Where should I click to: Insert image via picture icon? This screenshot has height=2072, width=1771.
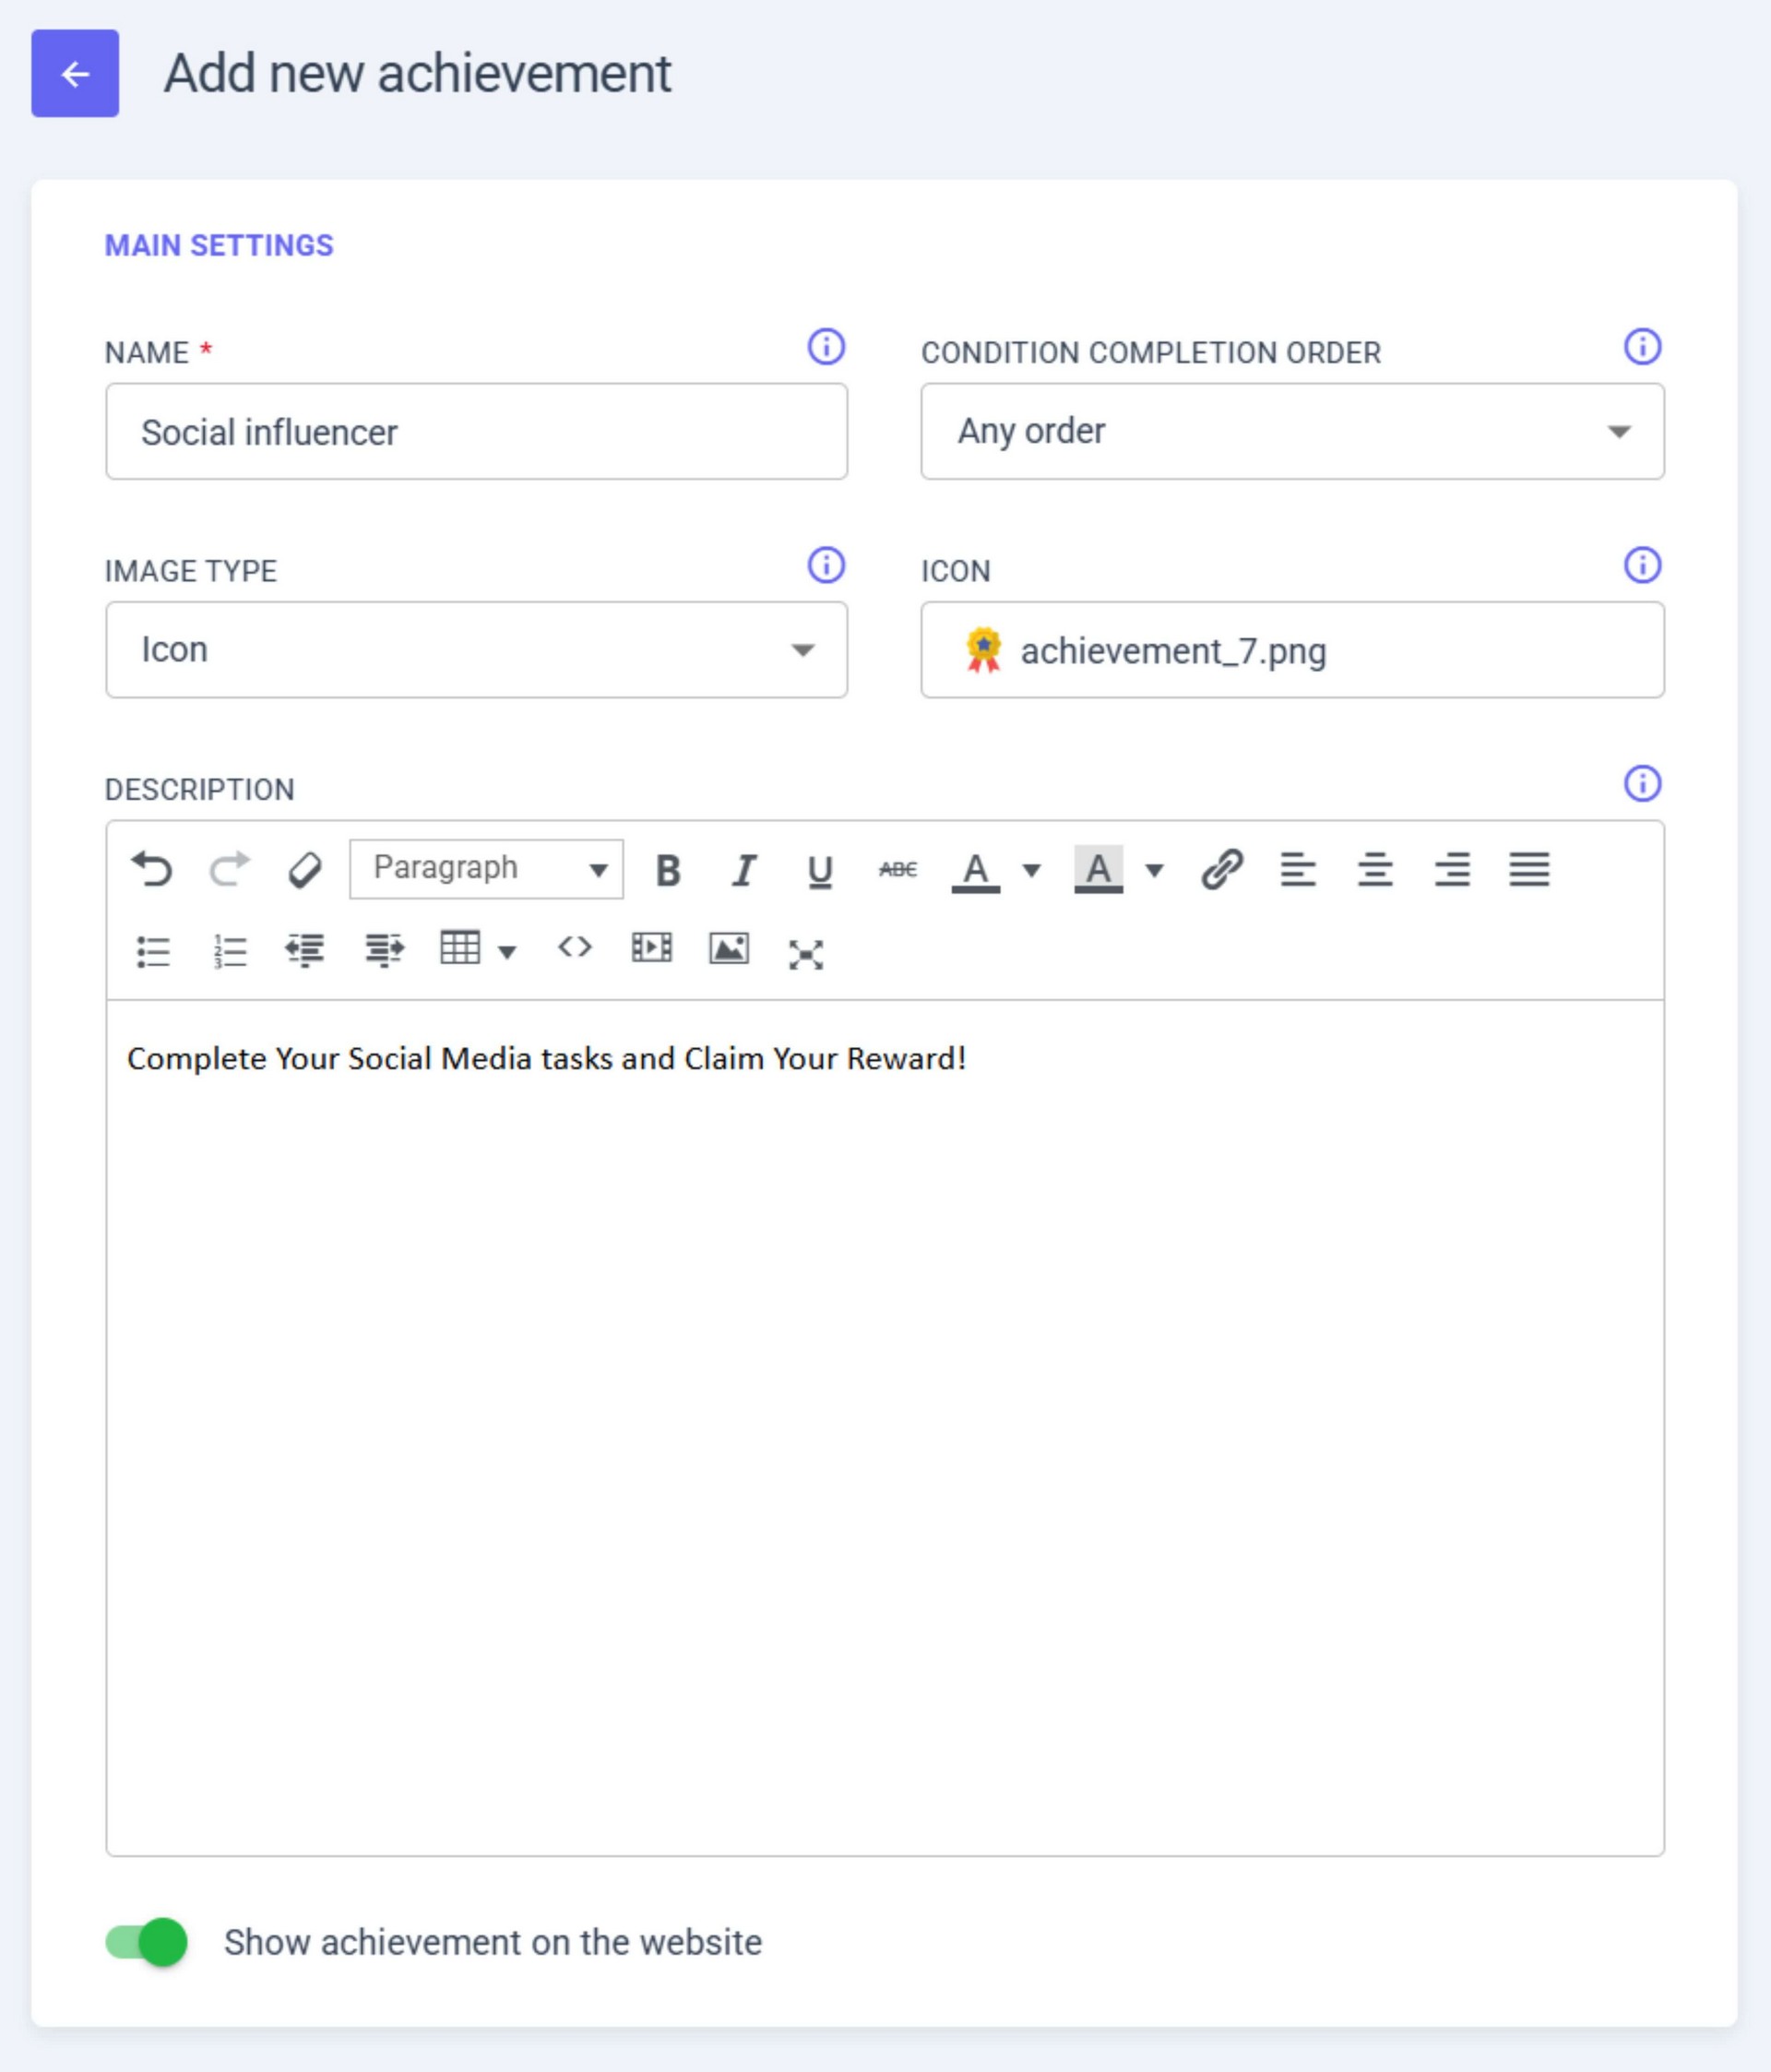[x=728, y=948]
